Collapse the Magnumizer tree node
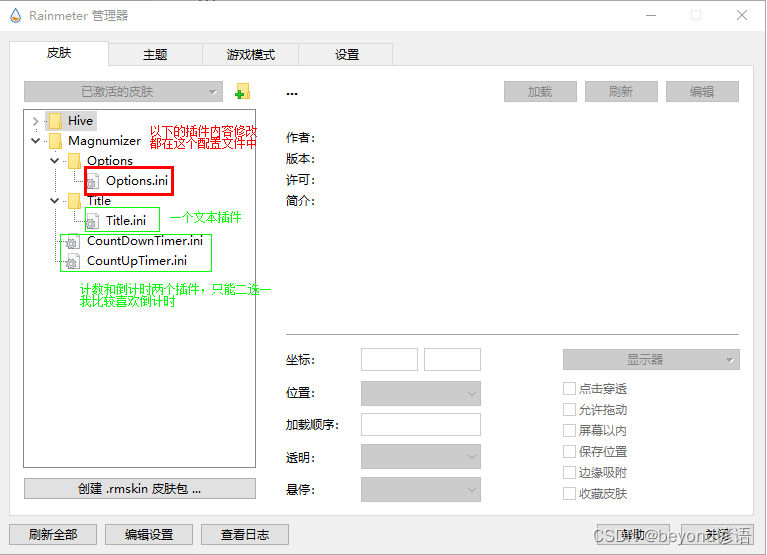767x555 pixels. tap(35, 141)
